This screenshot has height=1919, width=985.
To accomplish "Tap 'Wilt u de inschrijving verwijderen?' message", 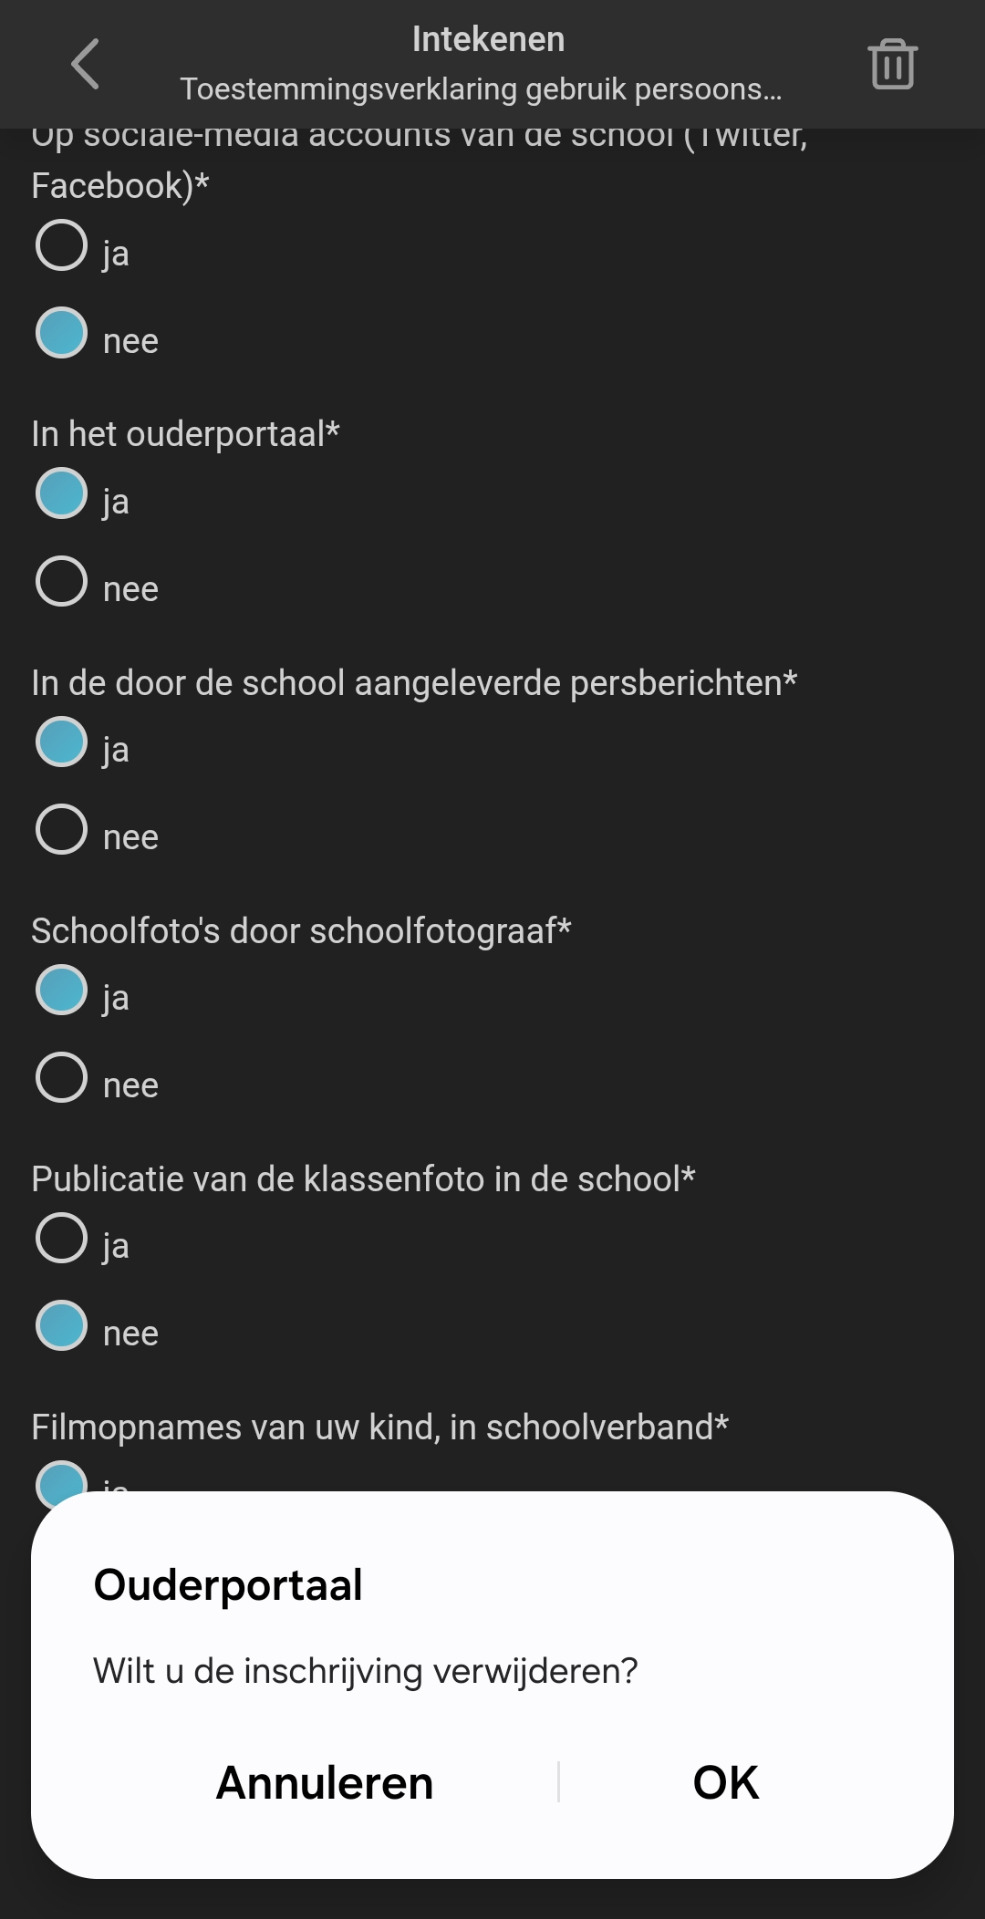I will click(365, 1671).
